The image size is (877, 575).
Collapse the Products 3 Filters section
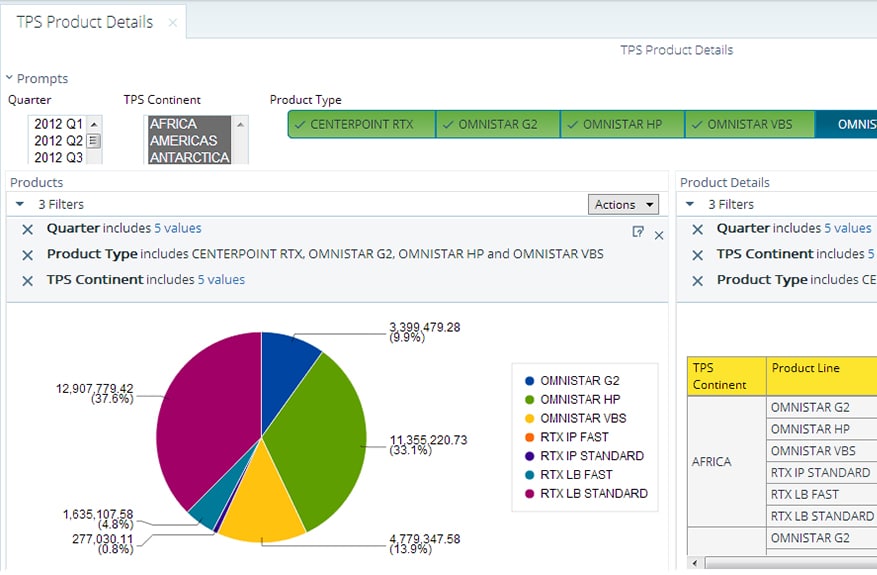(x=20, y=204)
